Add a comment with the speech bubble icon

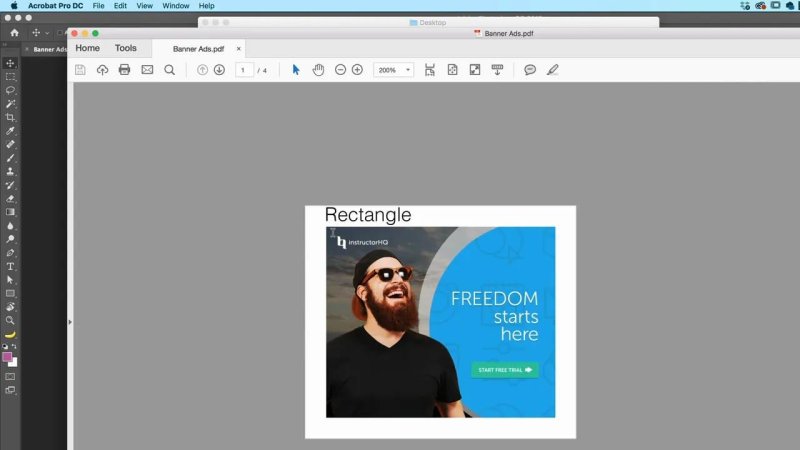(x=530, y=70)
